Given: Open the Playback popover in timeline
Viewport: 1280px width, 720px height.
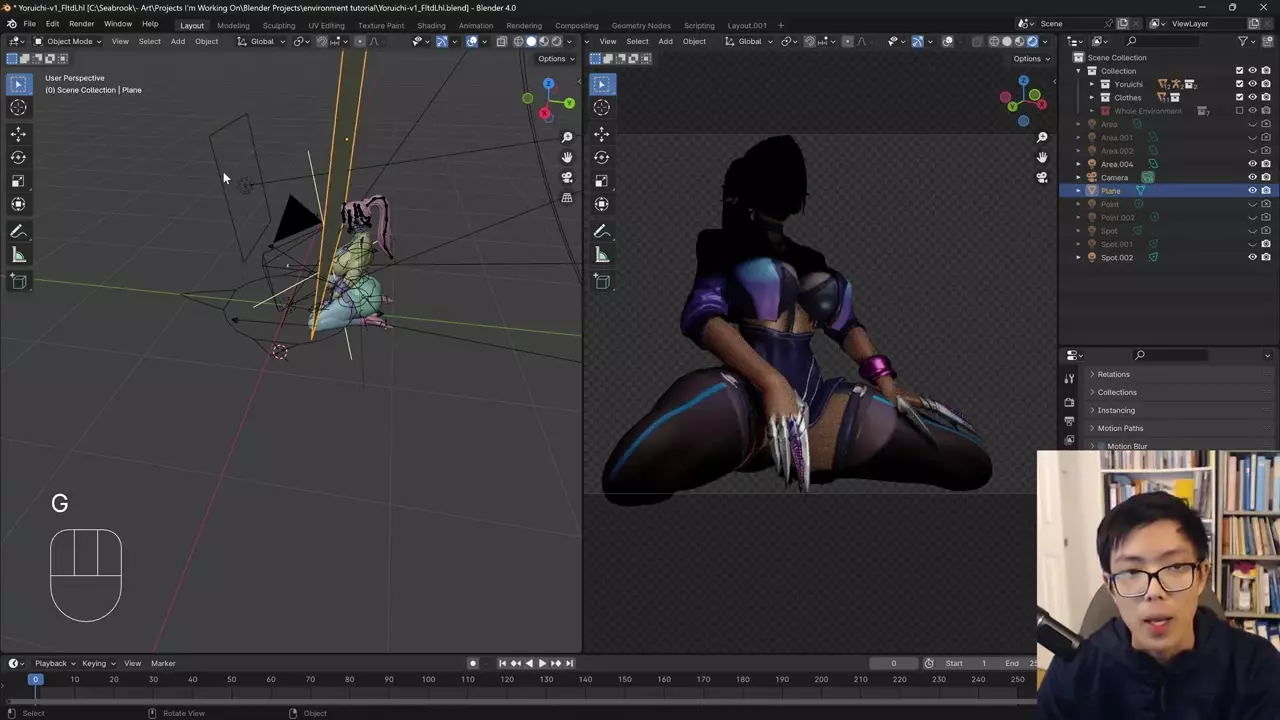Looking at the screenshot, I should click(51, 663).
